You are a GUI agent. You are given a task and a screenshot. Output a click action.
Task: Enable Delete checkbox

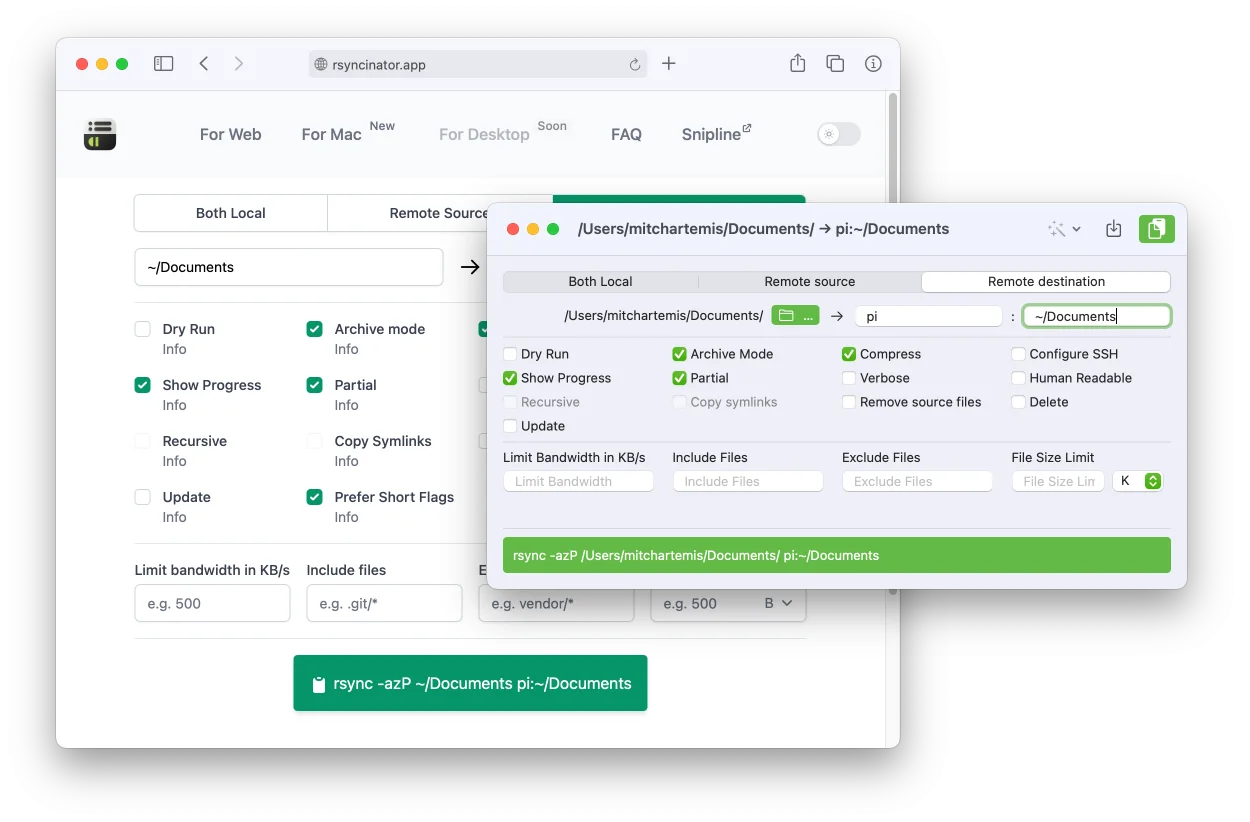click(x=1018, y=402)
